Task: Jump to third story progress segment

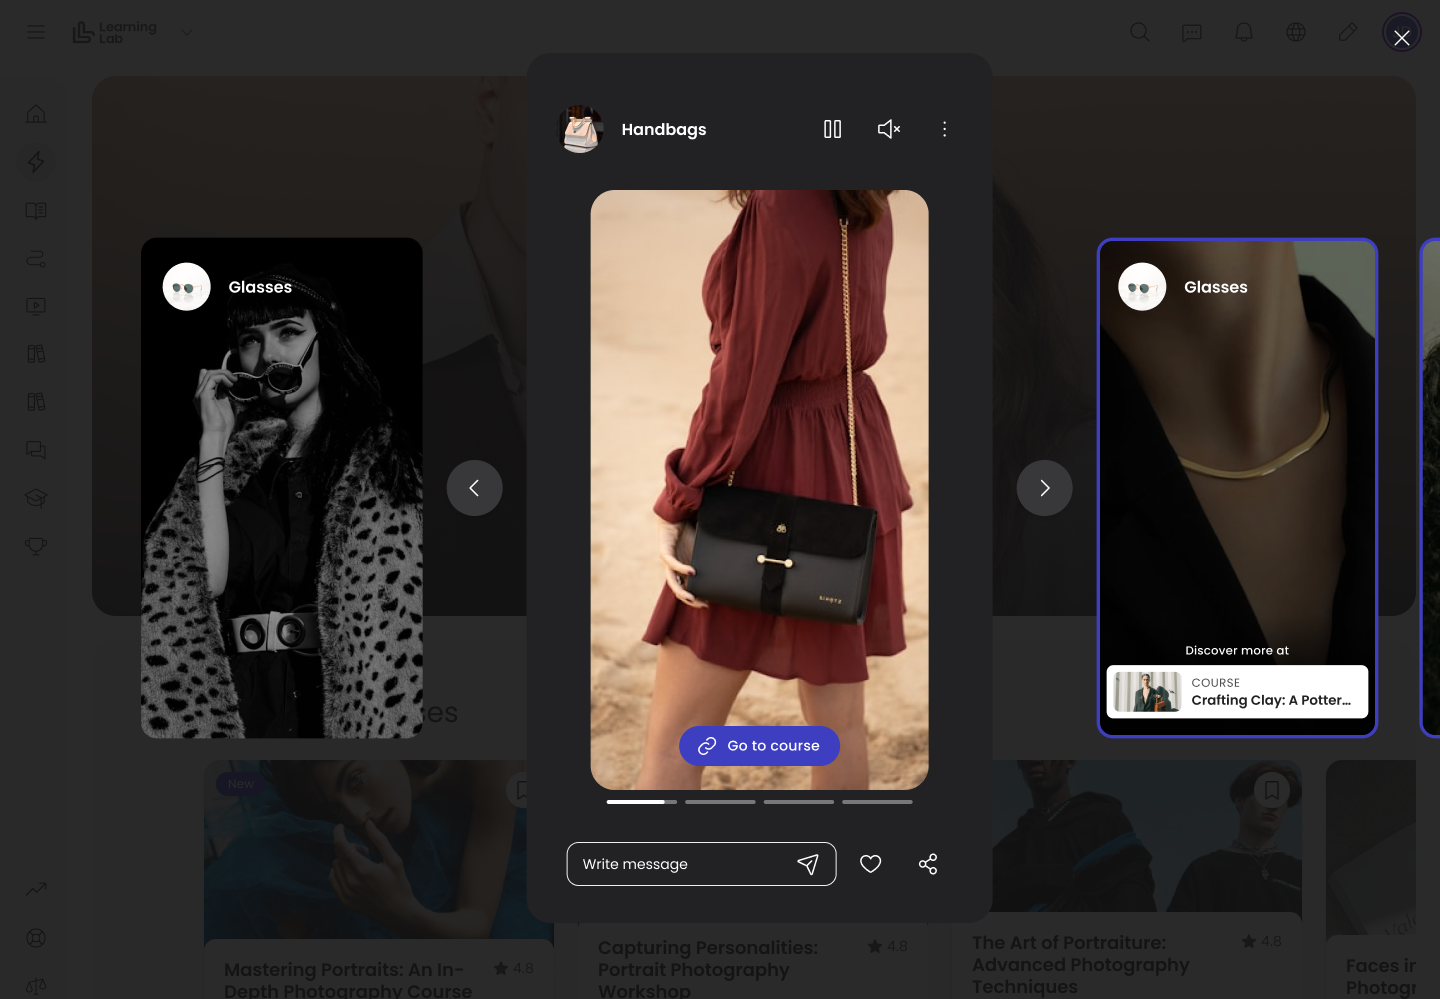Action: click(799, 802)
